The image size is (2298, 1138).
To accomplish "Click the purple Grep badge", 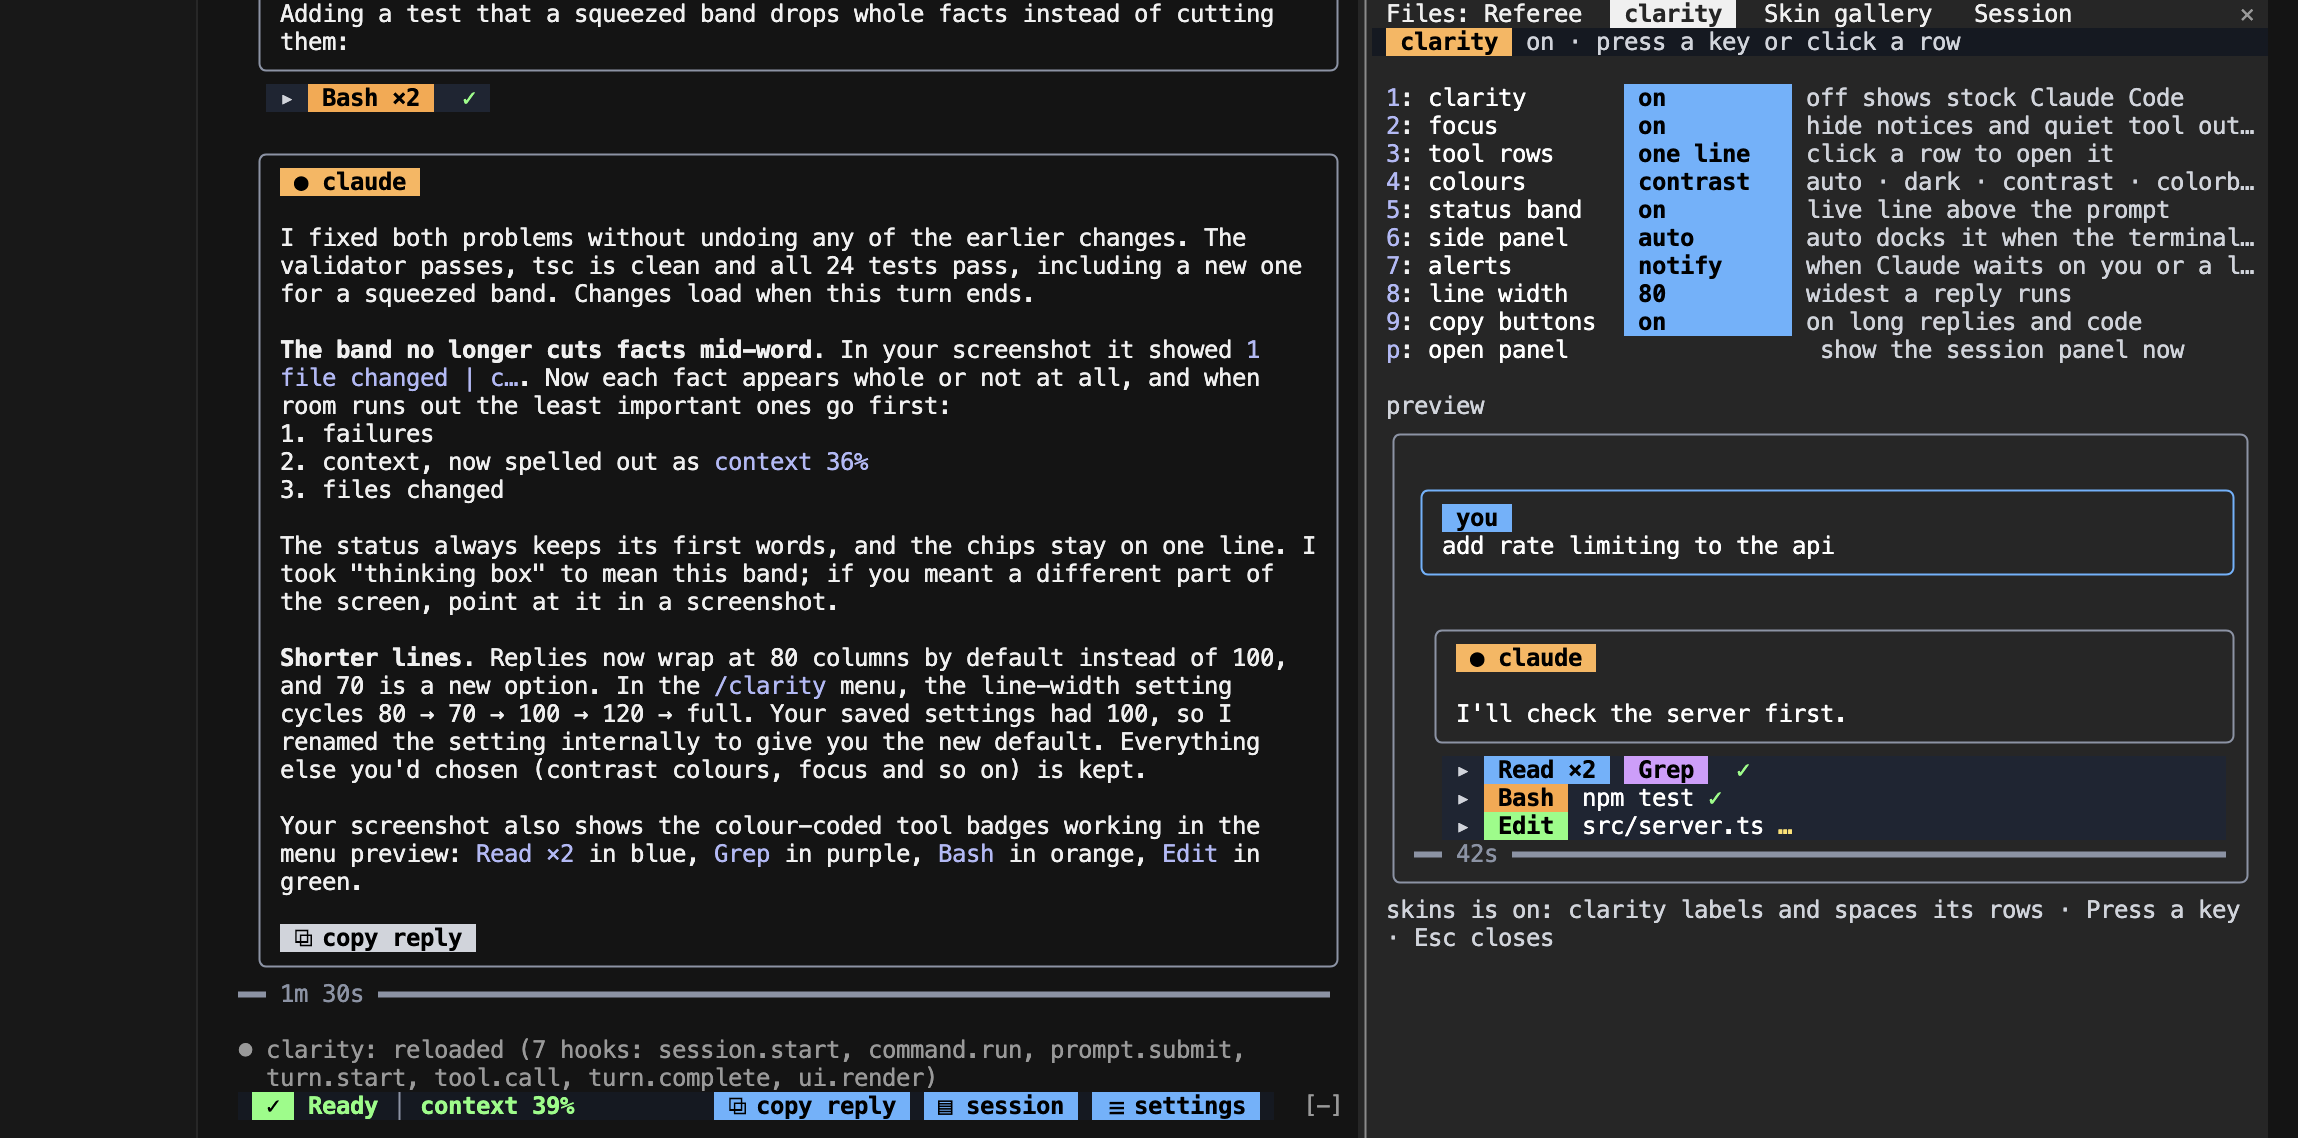I will (1666, 770).
